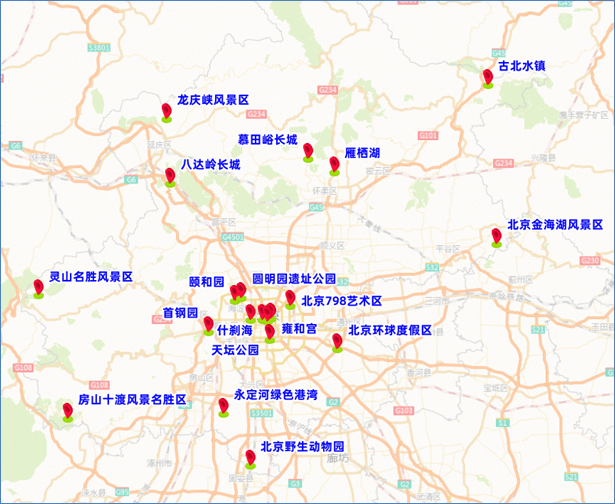
Task: Open the 永定河绿色港湾 map pin
Action: [223, 405]
